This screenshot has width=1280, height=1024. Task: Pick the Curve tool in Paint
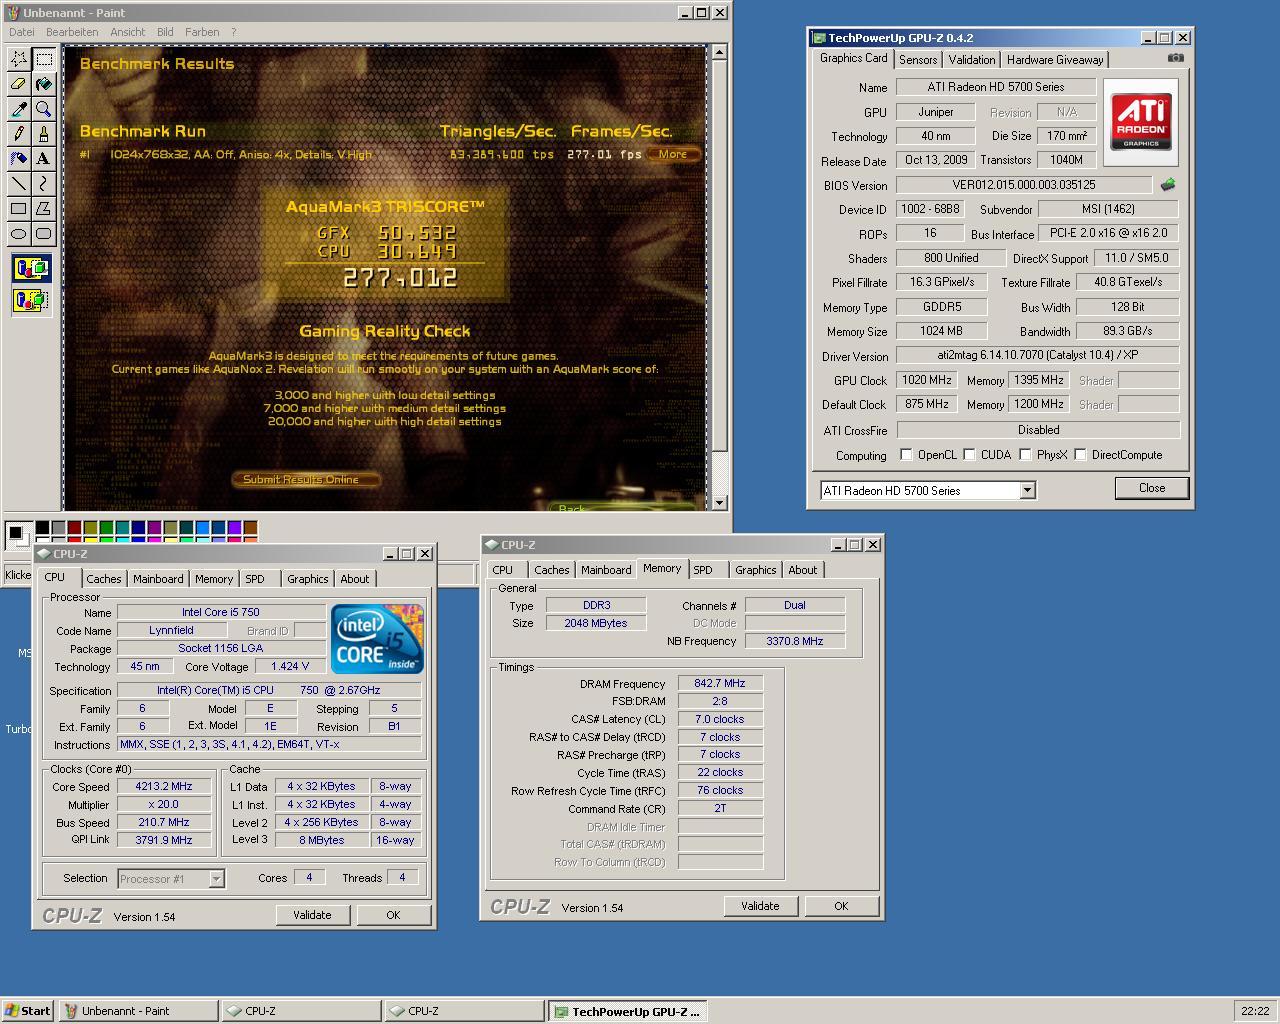tap(43, 183)
